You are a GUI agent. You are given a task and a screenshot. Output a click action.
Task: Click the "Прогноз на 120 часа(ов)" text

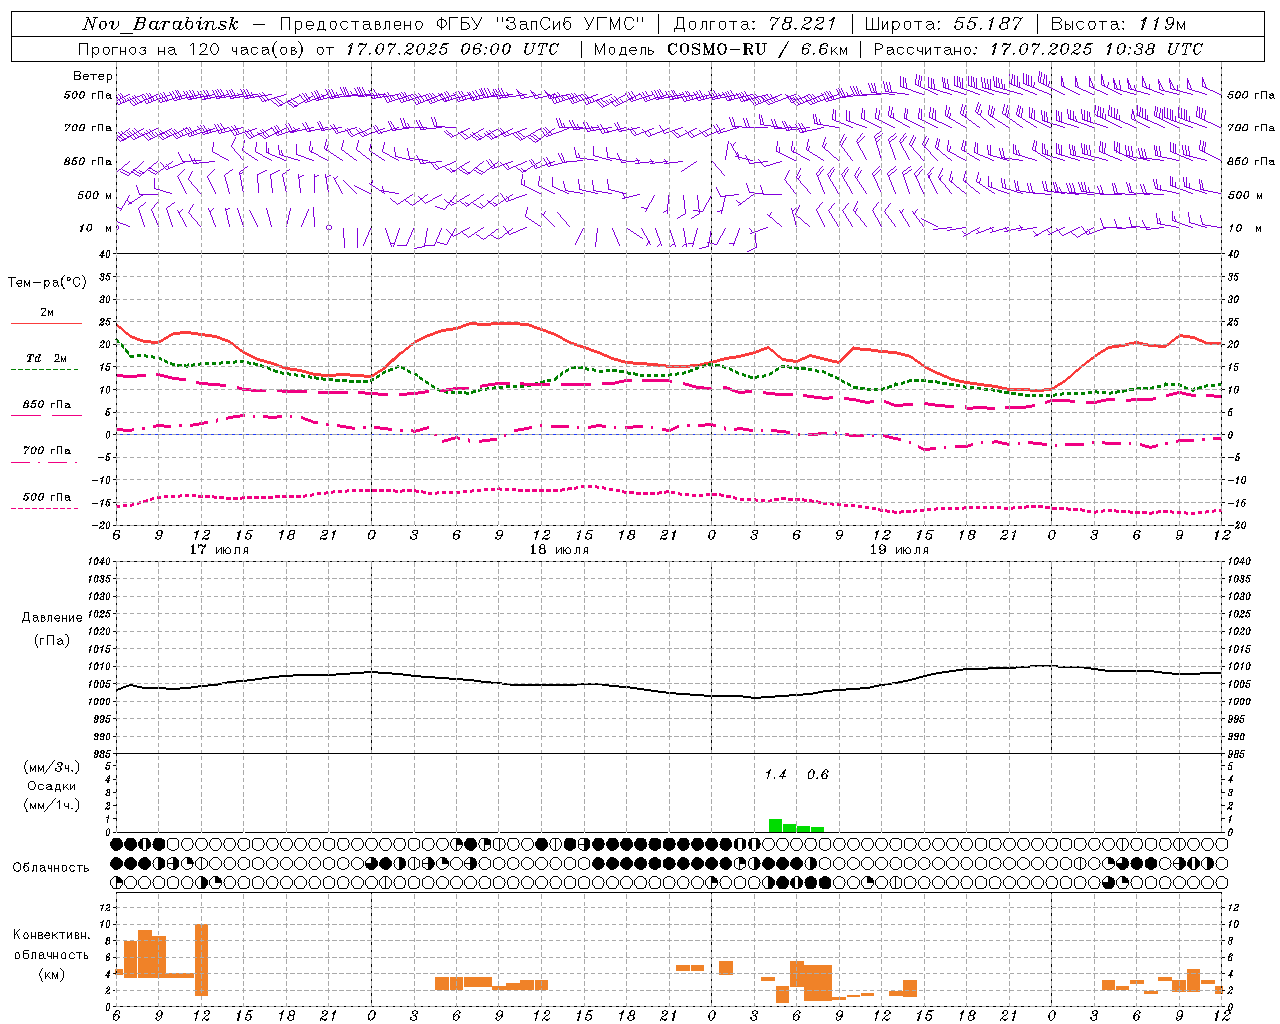tap(193, 49)
